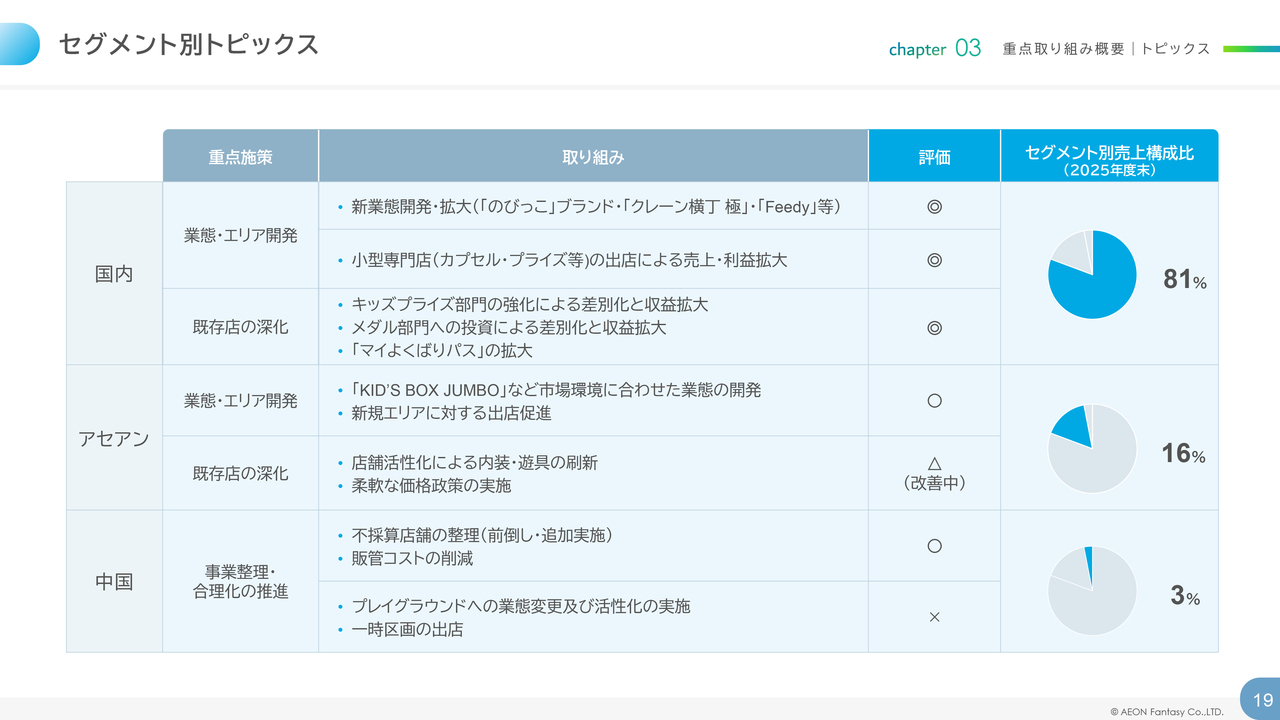The height and width of the screenshot is (720, 1280).
Task: Click the double-circle rating for 小型専門店 row
Action: (934, 260)
